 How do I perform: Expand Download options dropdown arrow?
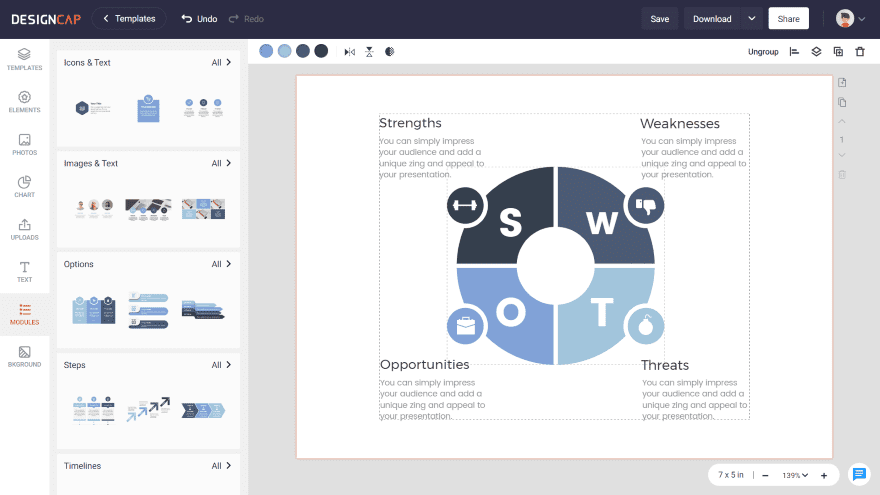[751, 19]
